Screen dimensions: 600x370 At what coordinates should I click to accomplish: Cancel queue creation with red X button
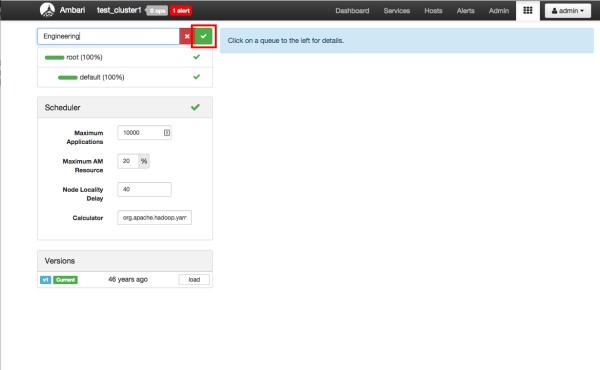point(187,36)
